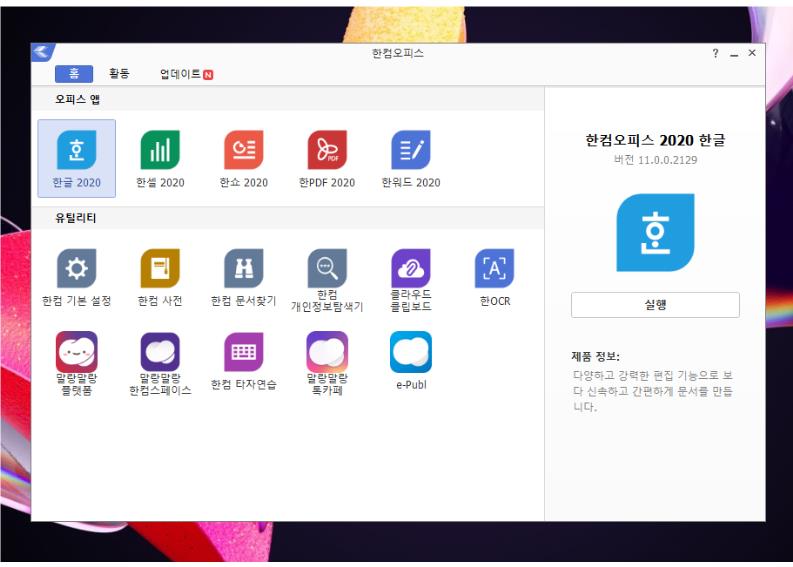Open the 한컴 사전 dictionary icon

(160, 268)
